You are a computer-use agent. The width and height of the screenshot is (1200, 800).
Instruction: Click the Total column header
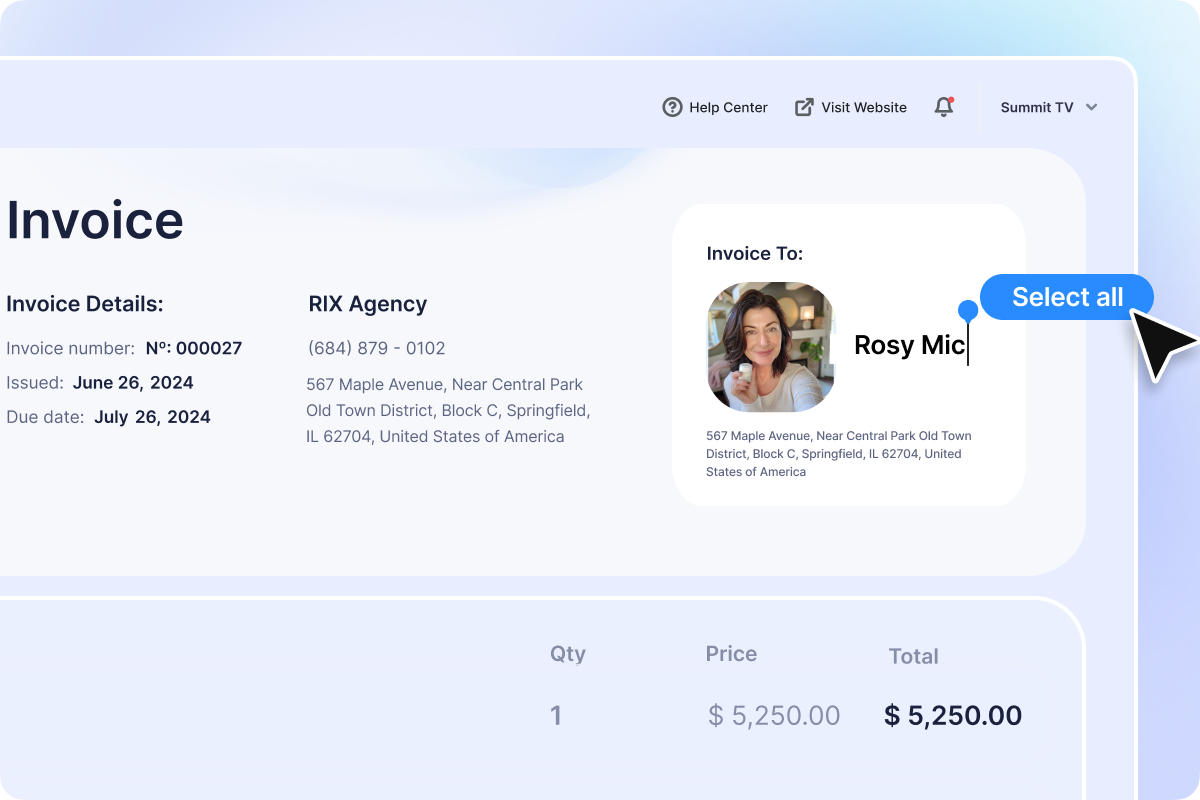(914, 657)
